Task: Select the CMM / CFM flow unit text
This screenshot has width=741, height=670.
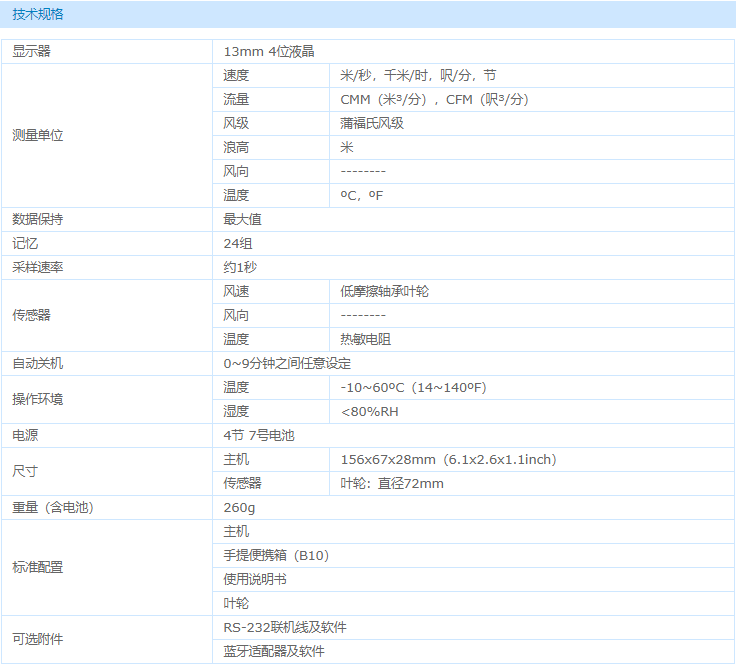Action: (x=434, y=99)
